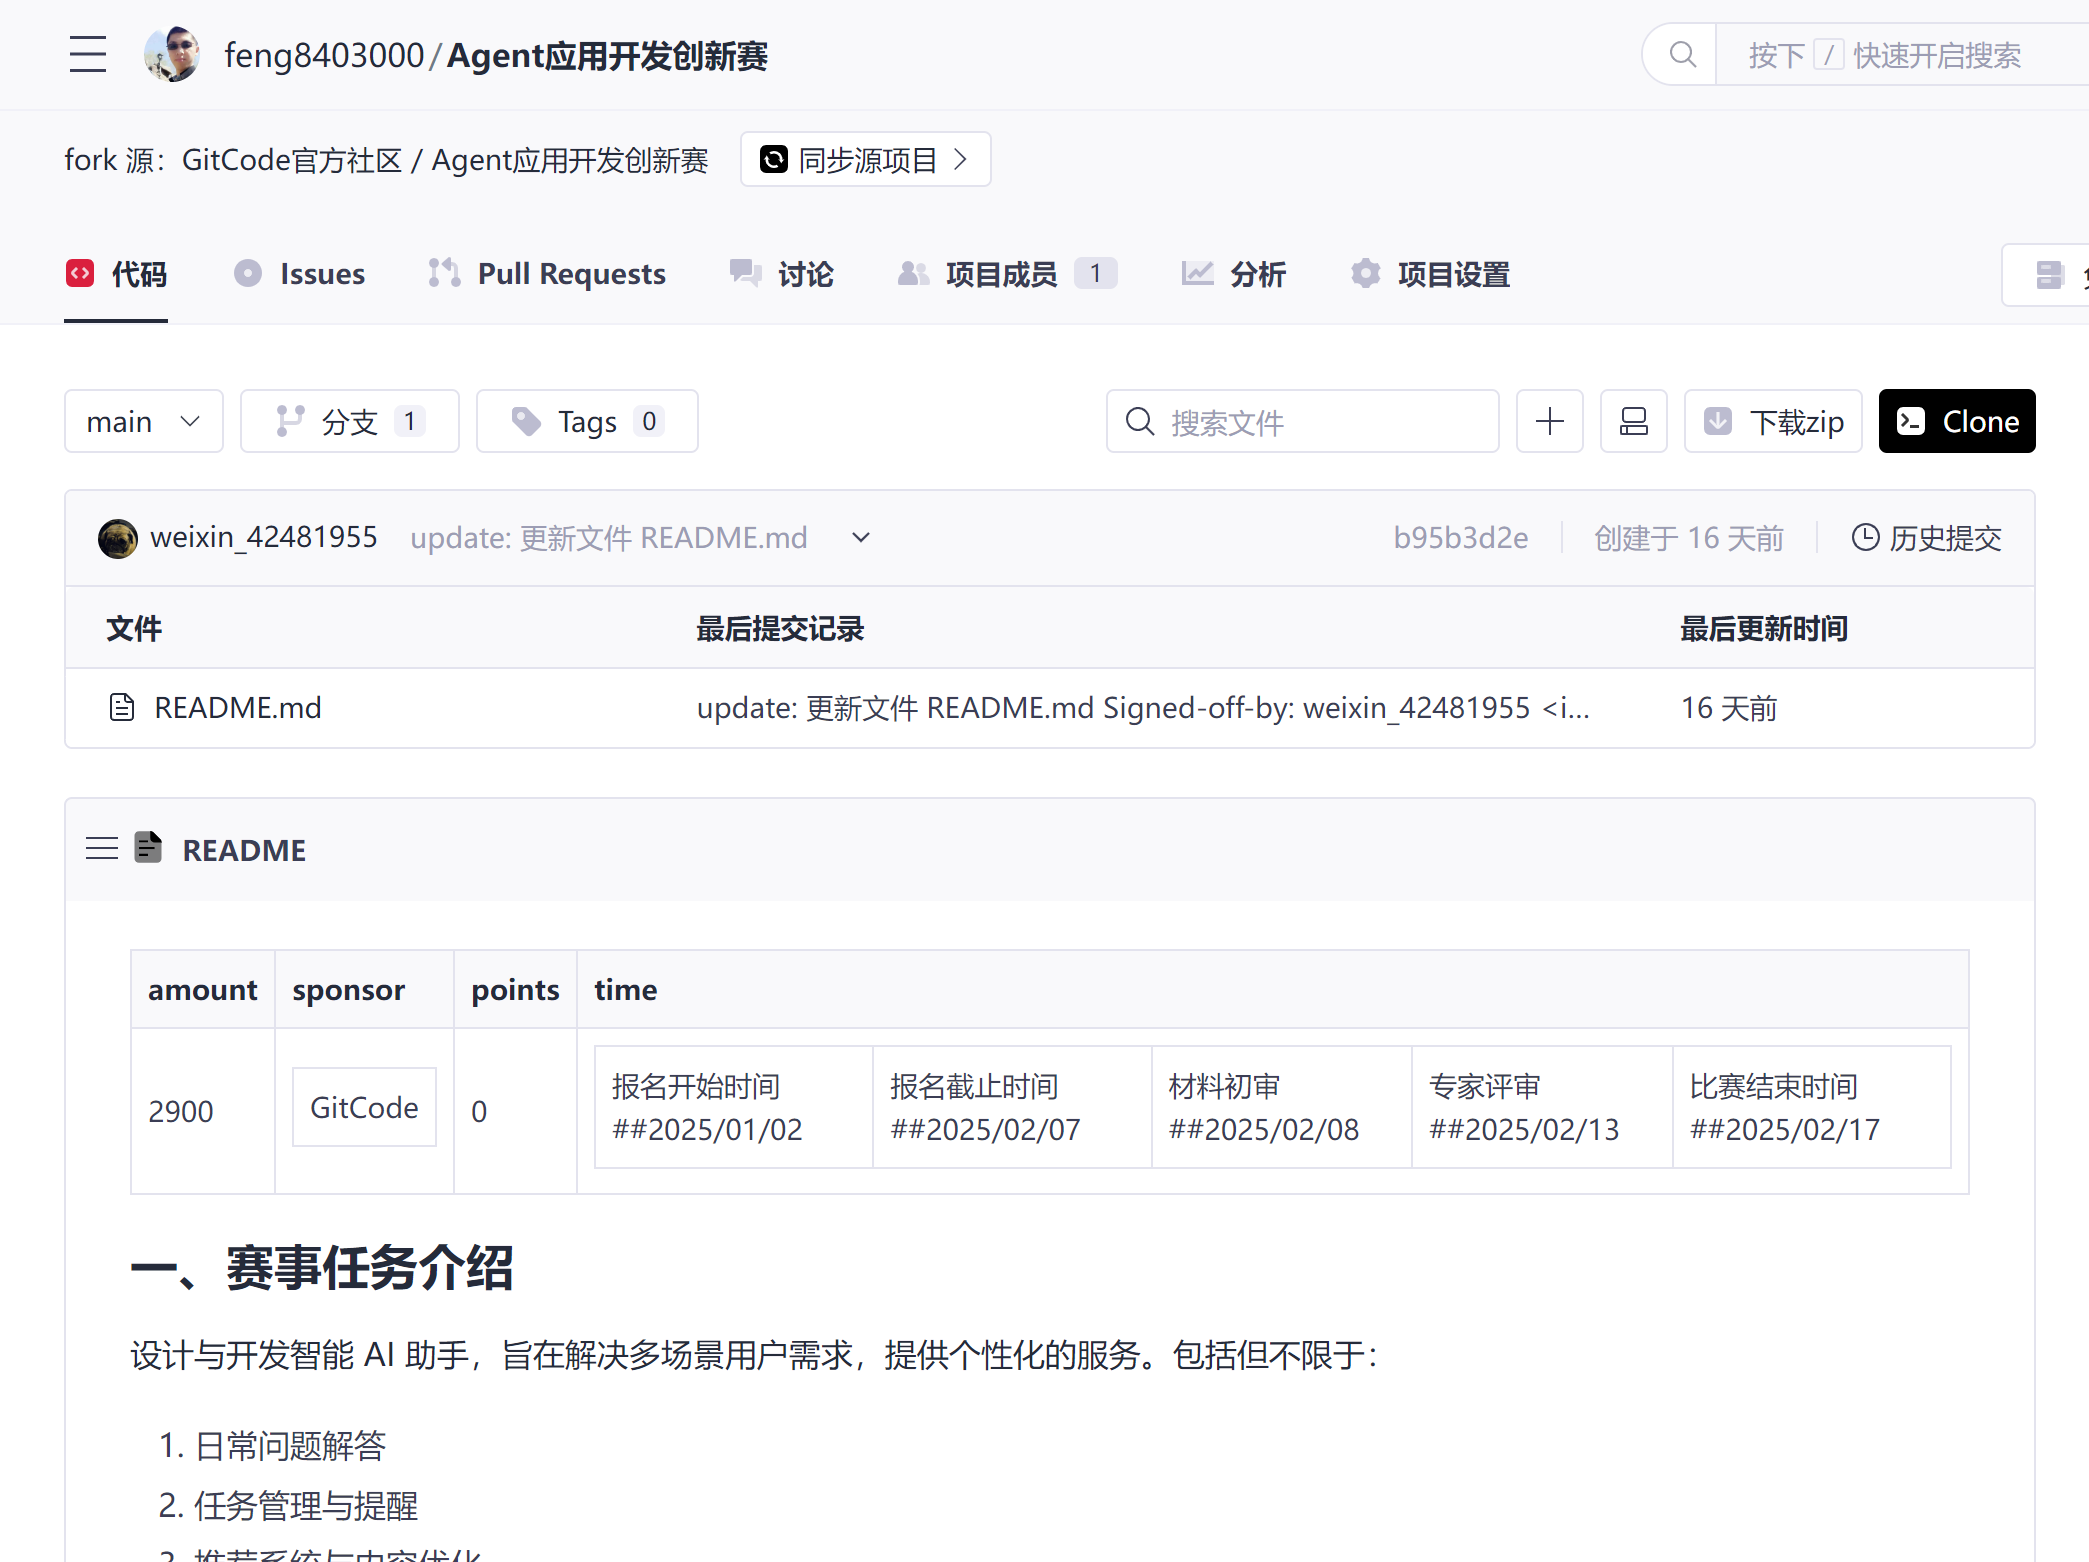Toggle README outline list icon
This screenshot has height=1562, width=2089.
click(101, 849)
